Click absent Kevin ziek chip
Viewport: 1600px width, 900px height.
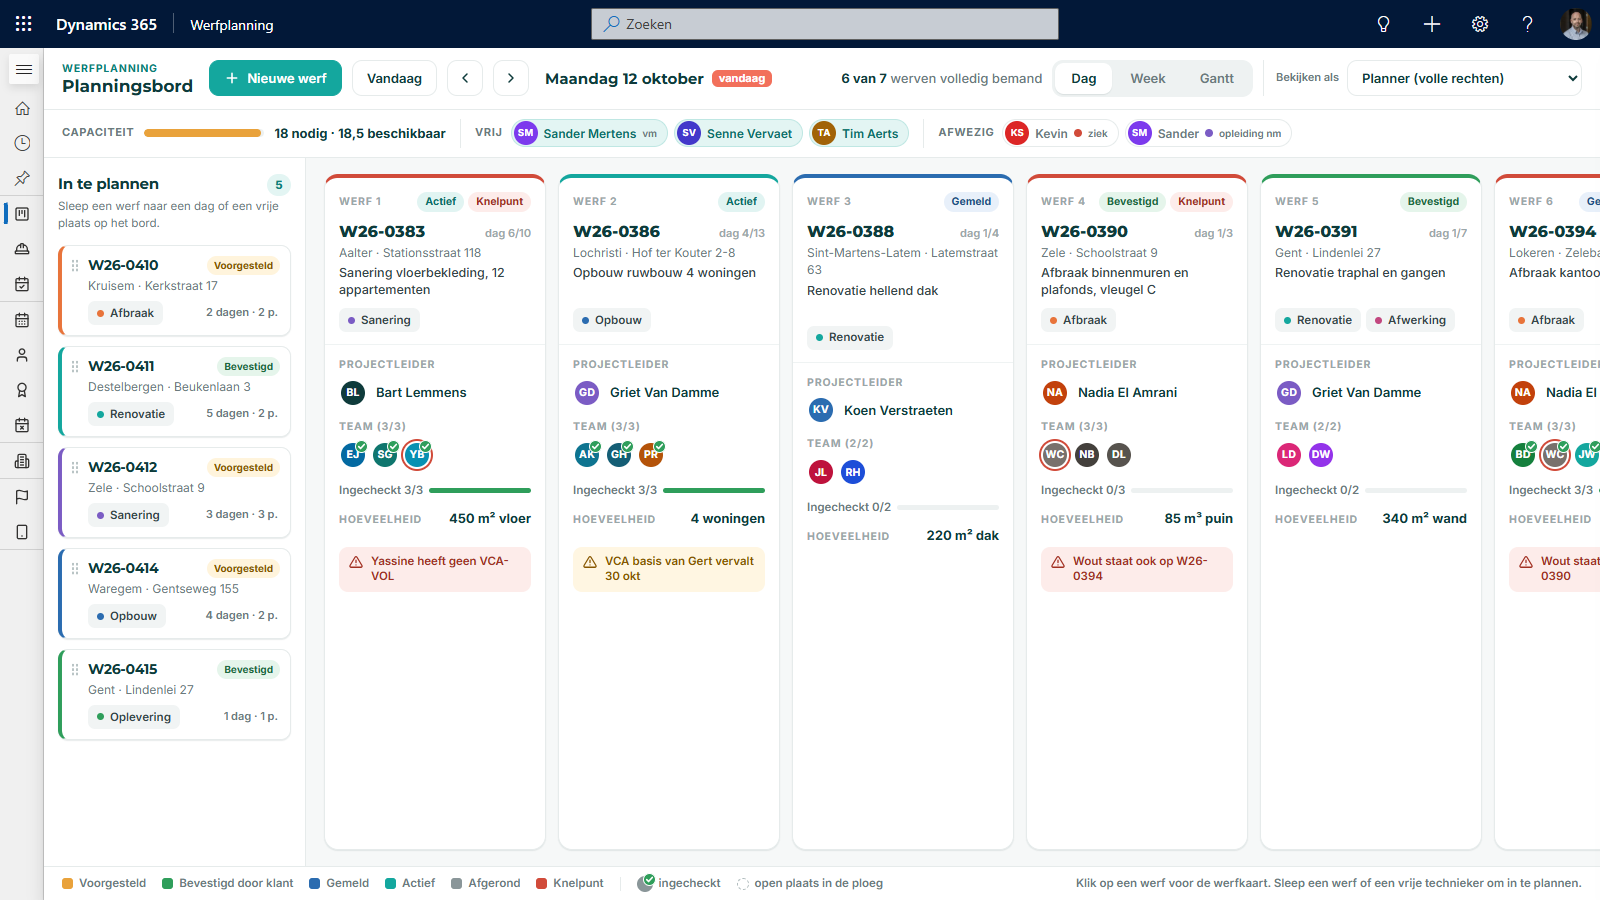point(1061,133)
